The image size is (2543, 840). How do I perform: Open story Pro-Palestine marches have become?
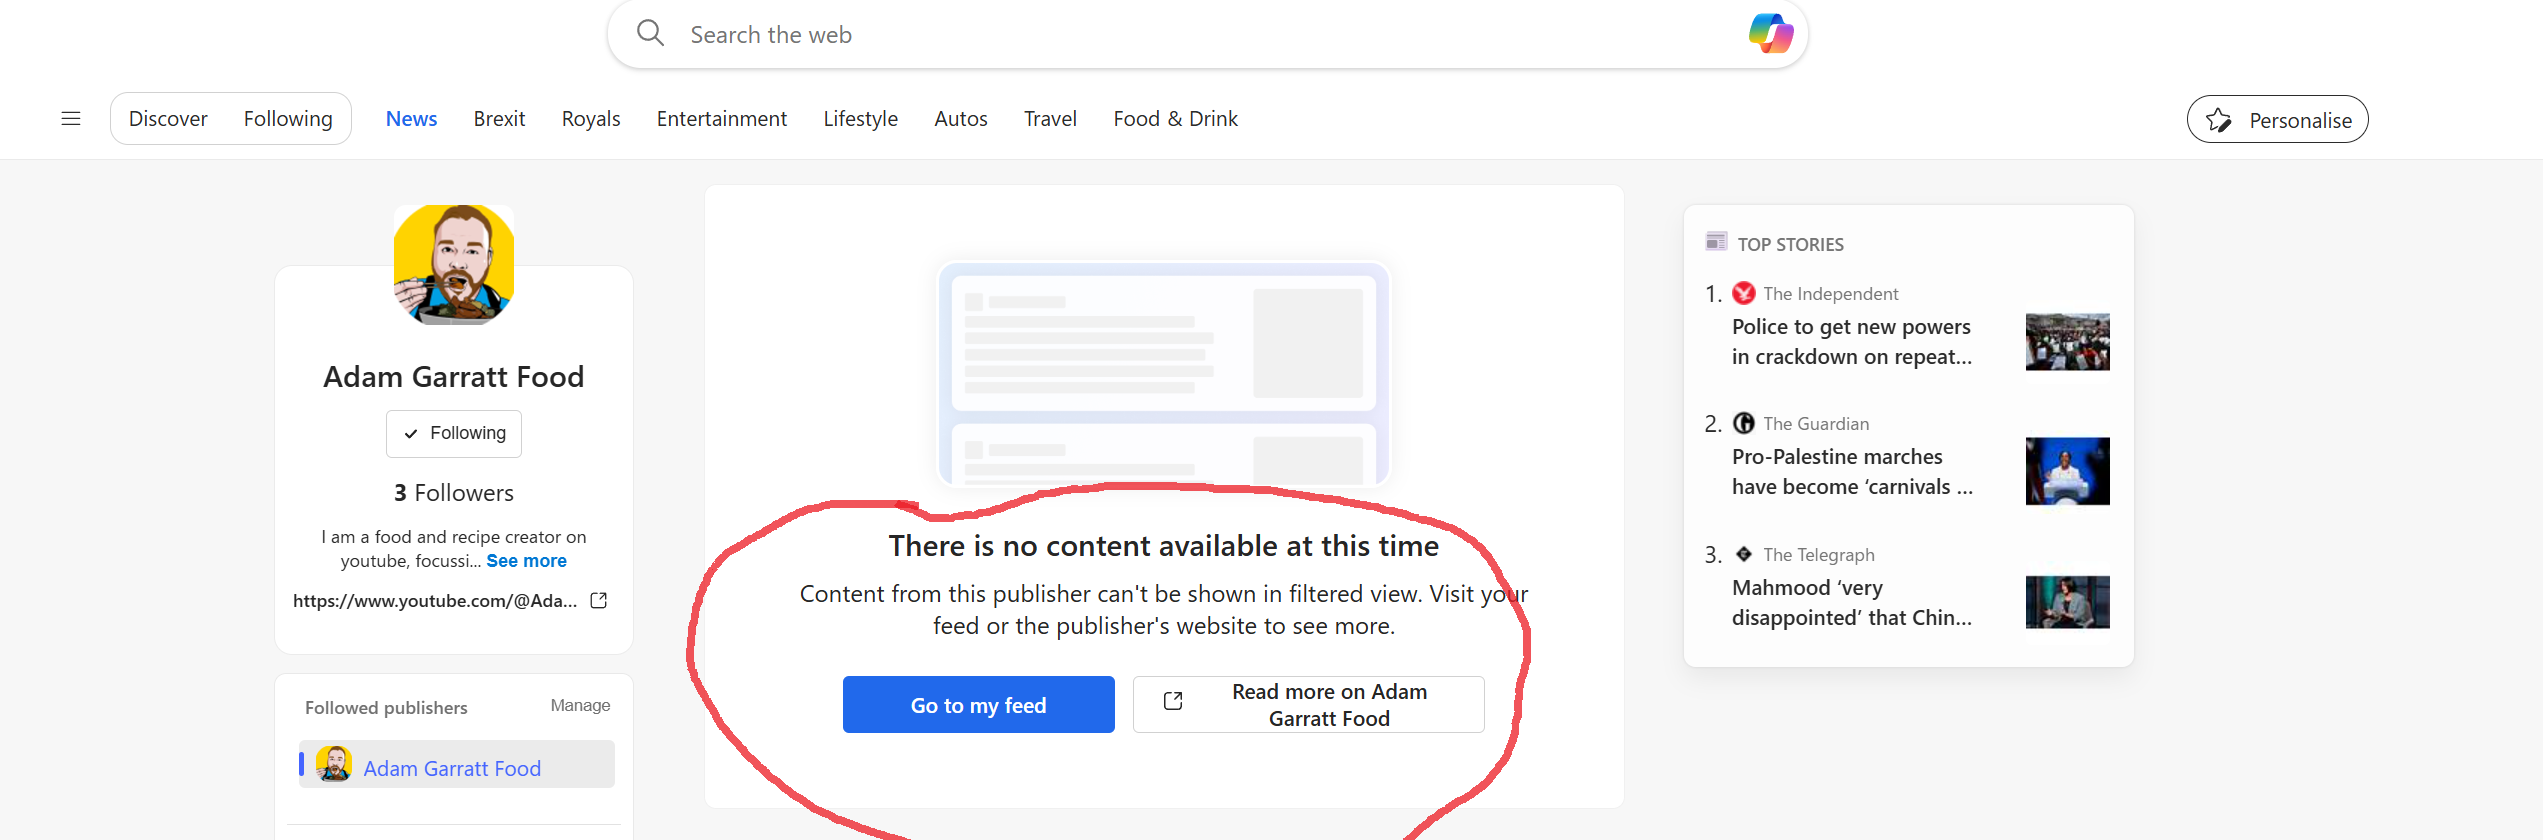(x=1852, y=472)
